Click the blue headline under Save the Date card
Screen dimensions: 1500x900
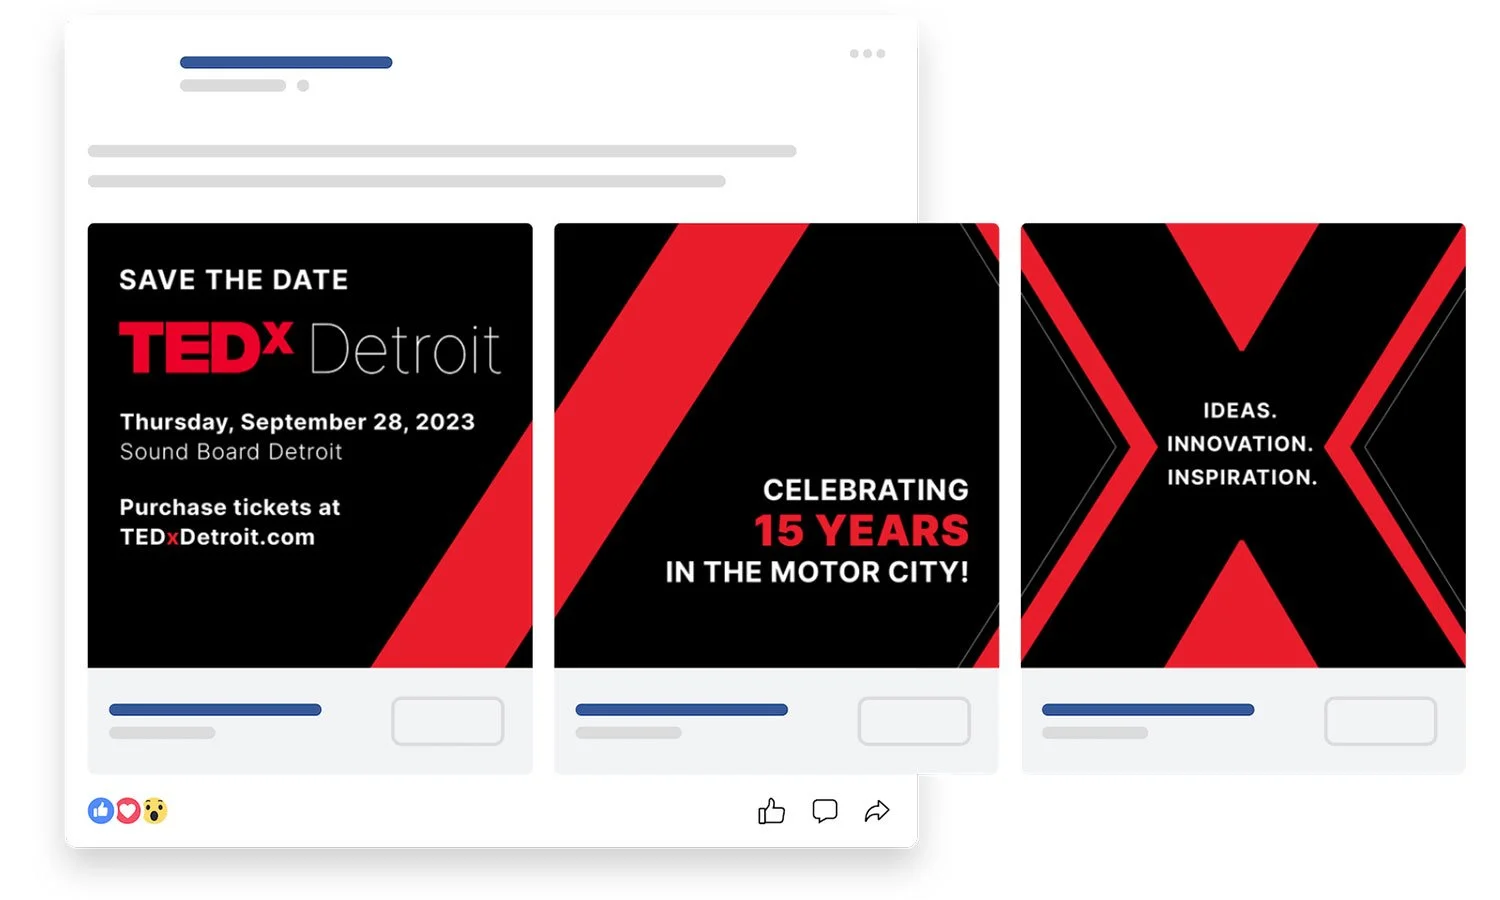pyautogui.click(x=215, y=710)
